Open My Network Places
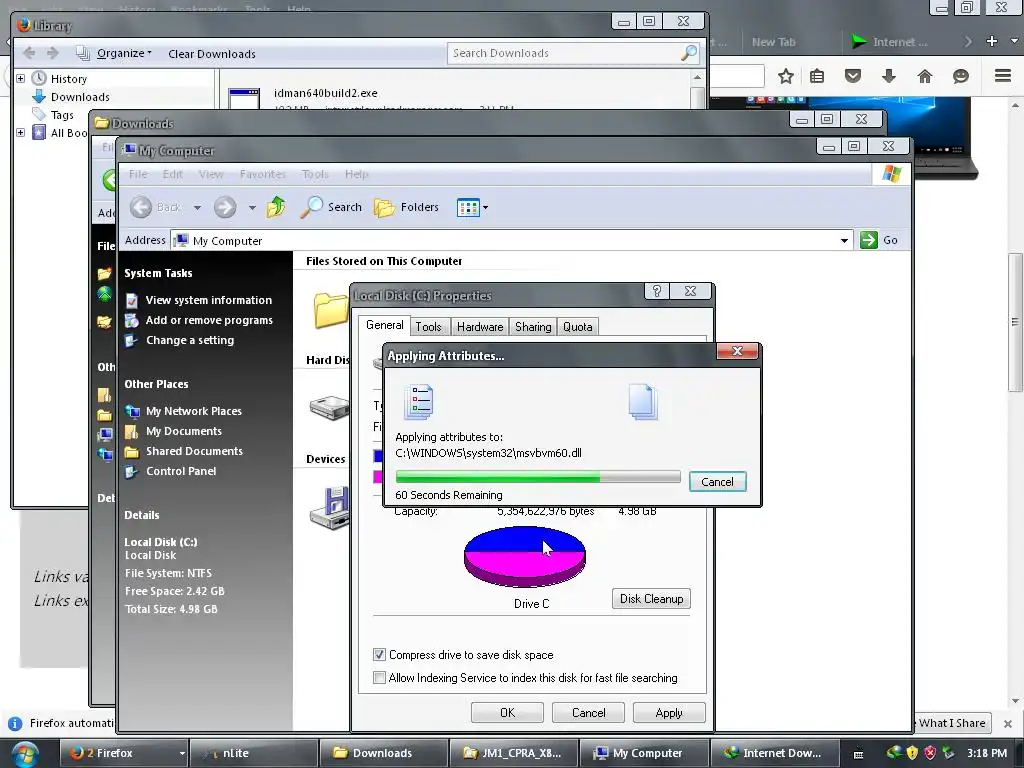The height and width of the screenshot is (768, 1024). [193, 411]
